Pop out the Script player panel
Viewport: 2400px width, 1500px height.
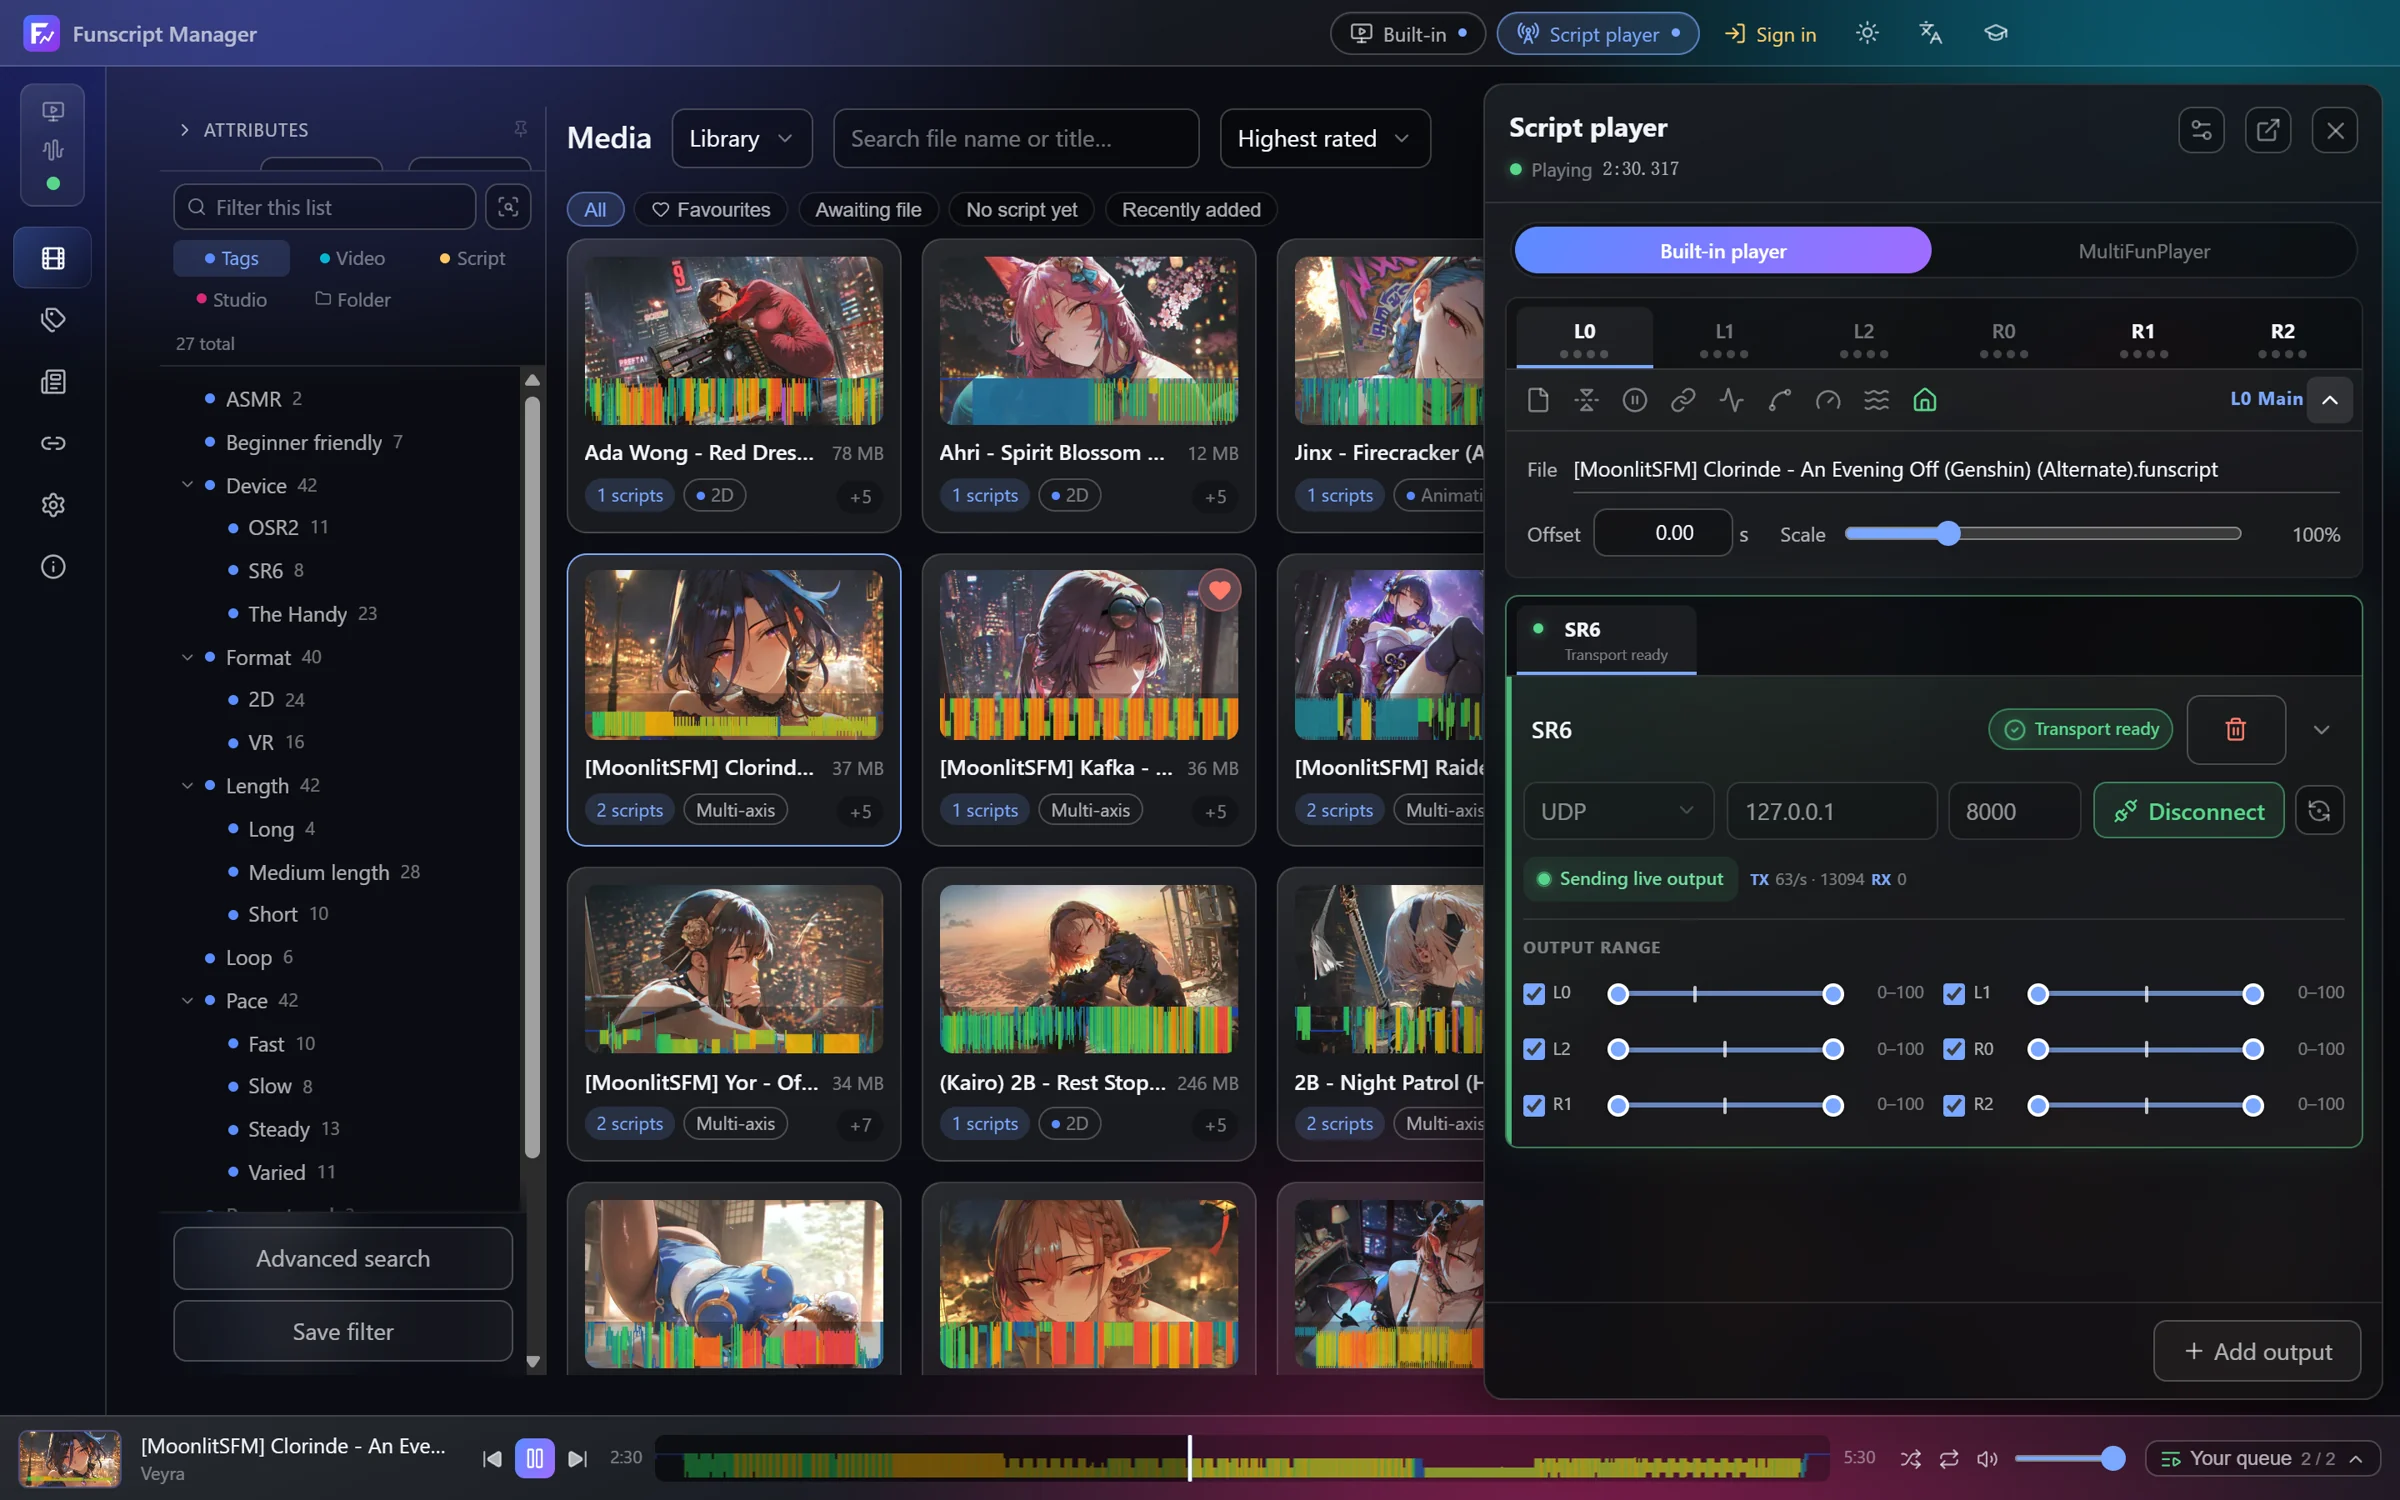(2268, 130)
